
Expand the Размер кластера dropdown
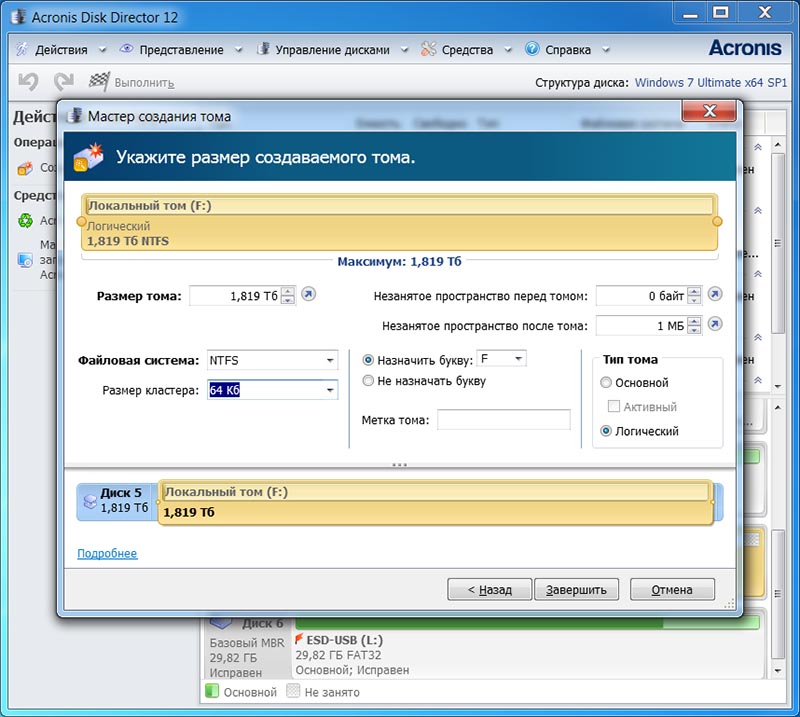[x=330, y=390]
